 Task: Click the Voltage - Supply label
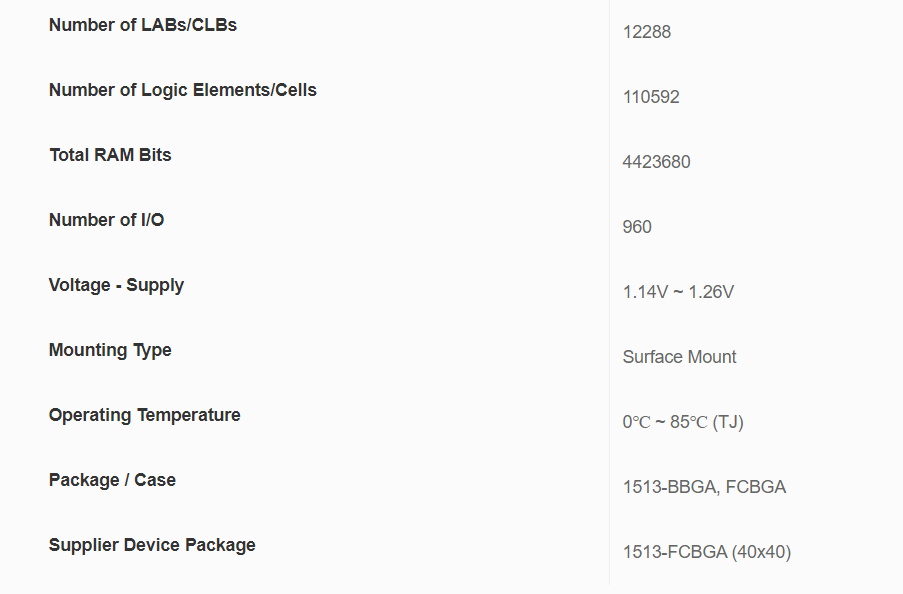tap(116, 285)
